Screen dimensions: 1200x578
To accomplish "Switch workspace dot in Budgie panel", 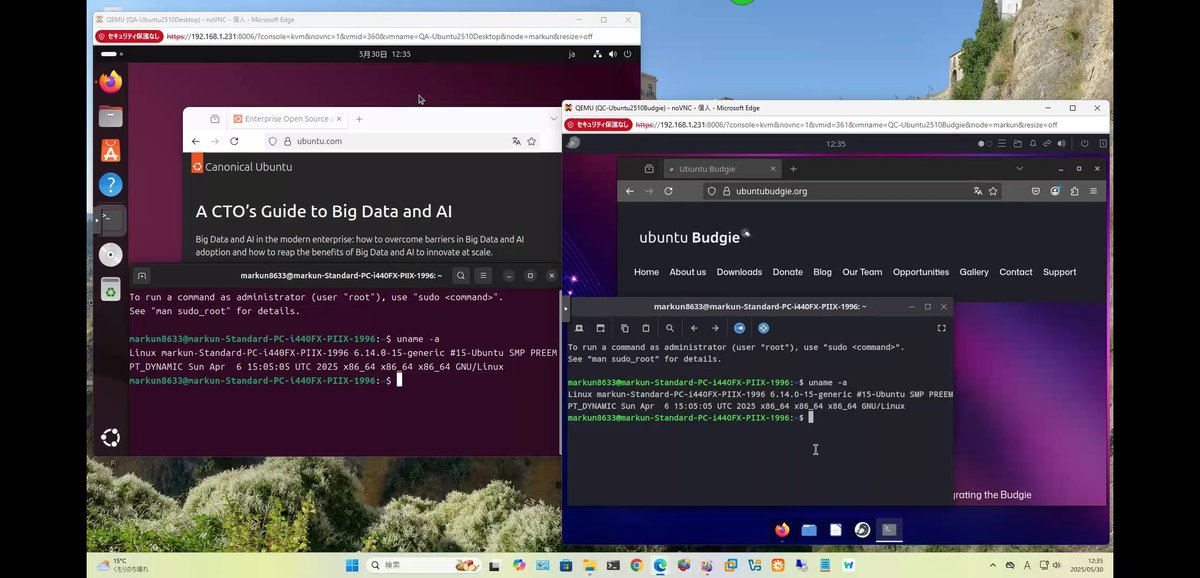I will 987,143.
